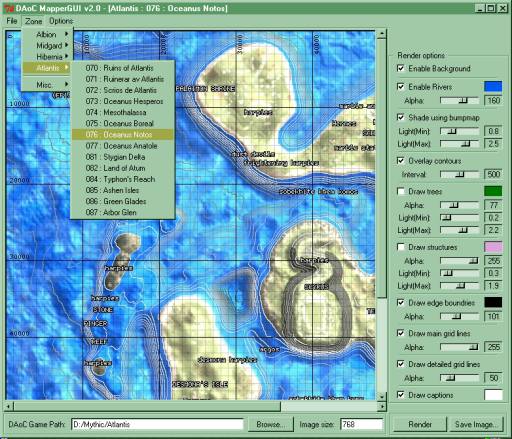
Task: Click the DAoC MapperGUI title bar app icon
Action: point(9,8)
